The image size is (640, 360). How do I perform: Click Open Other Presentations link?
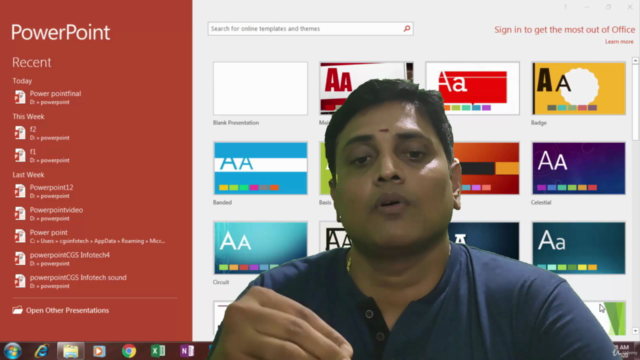(67, 310)
